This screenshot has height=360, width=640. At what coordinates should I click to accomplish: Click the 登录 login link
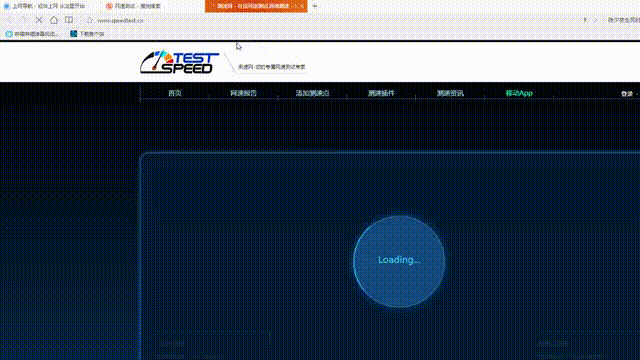click(627, 93)
